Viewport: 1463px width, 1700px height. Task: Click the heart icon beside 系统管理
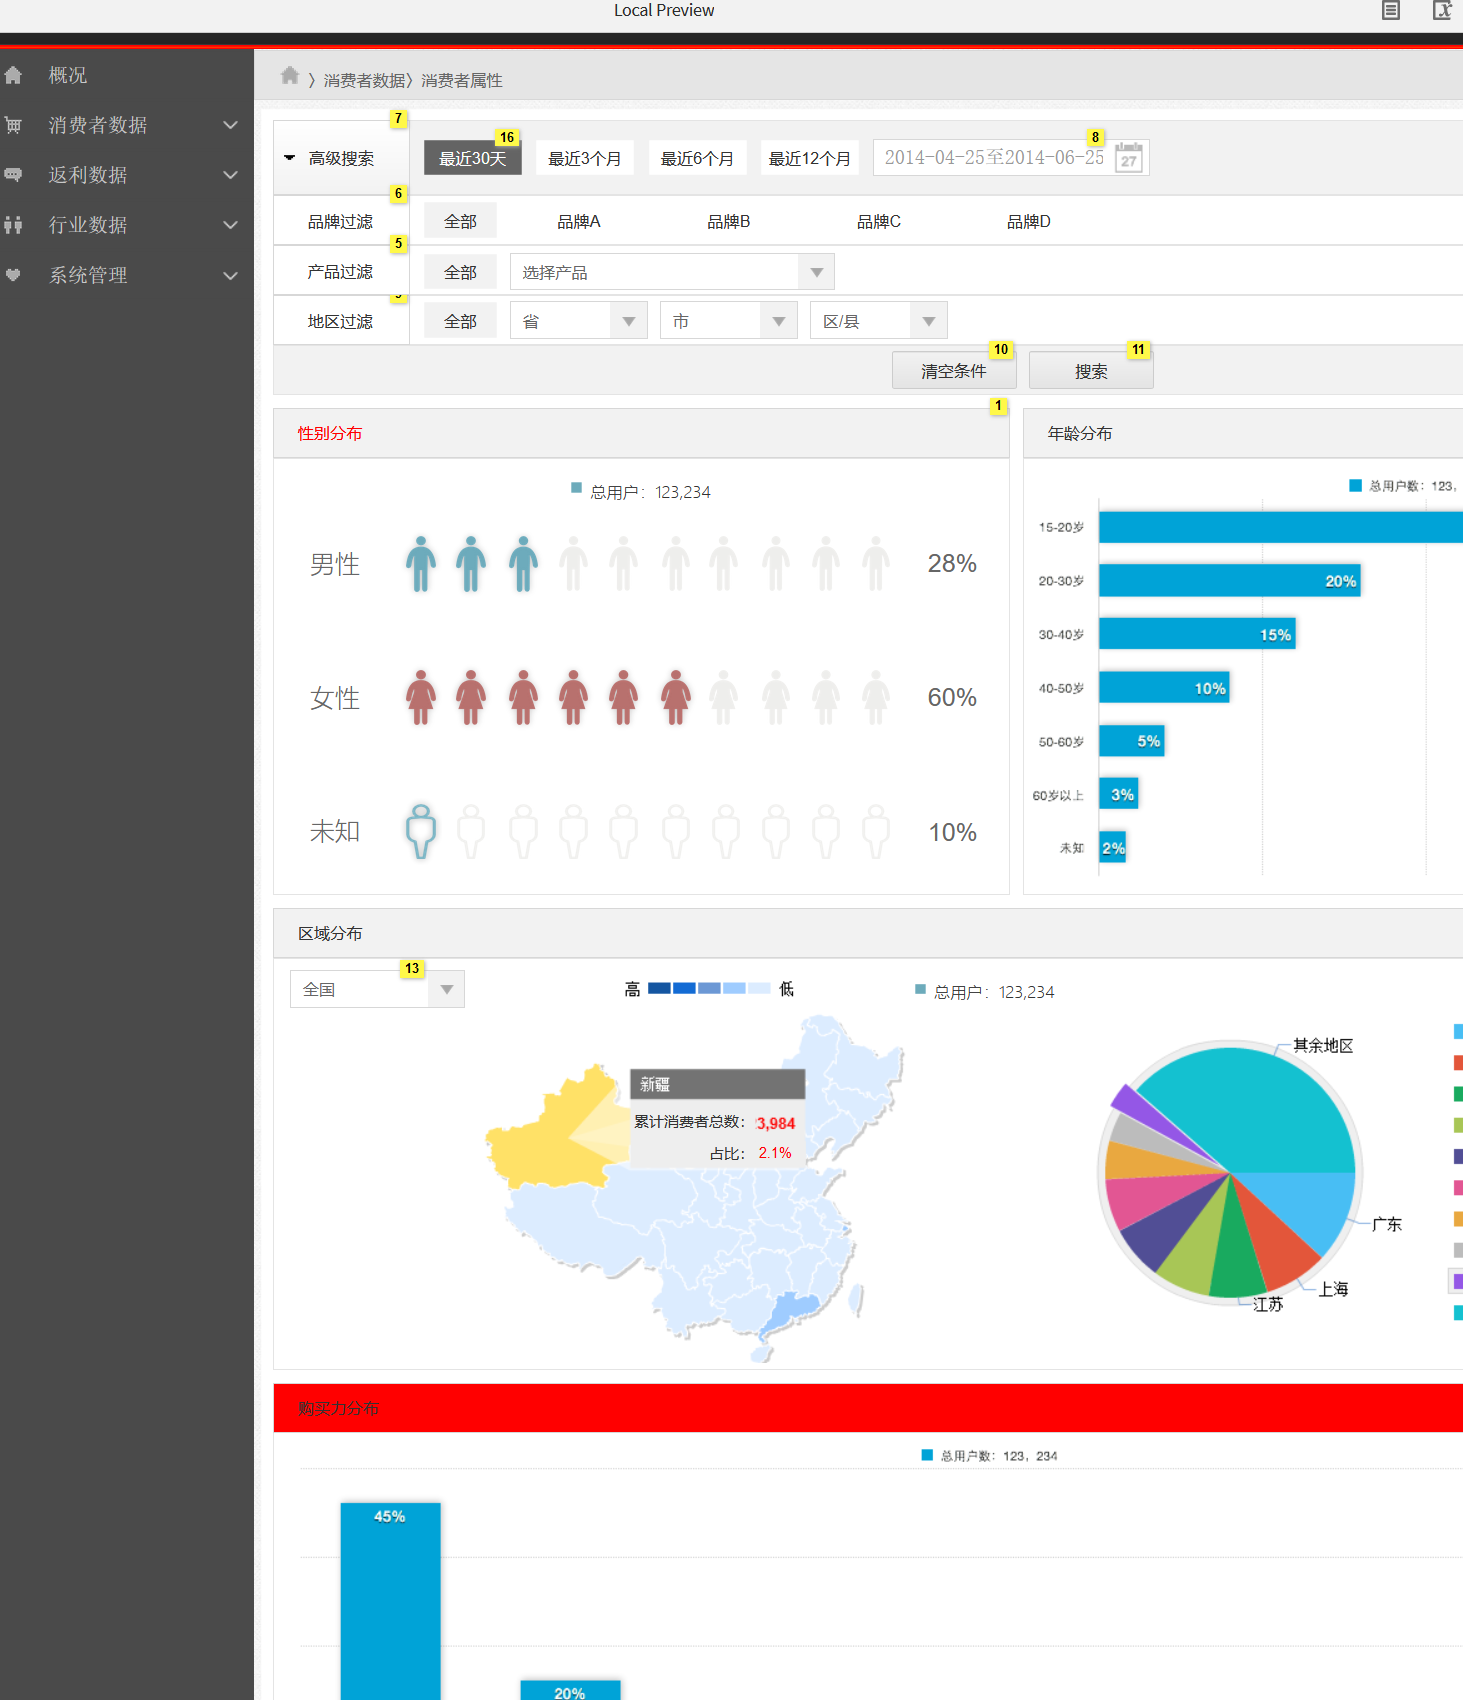13,275
